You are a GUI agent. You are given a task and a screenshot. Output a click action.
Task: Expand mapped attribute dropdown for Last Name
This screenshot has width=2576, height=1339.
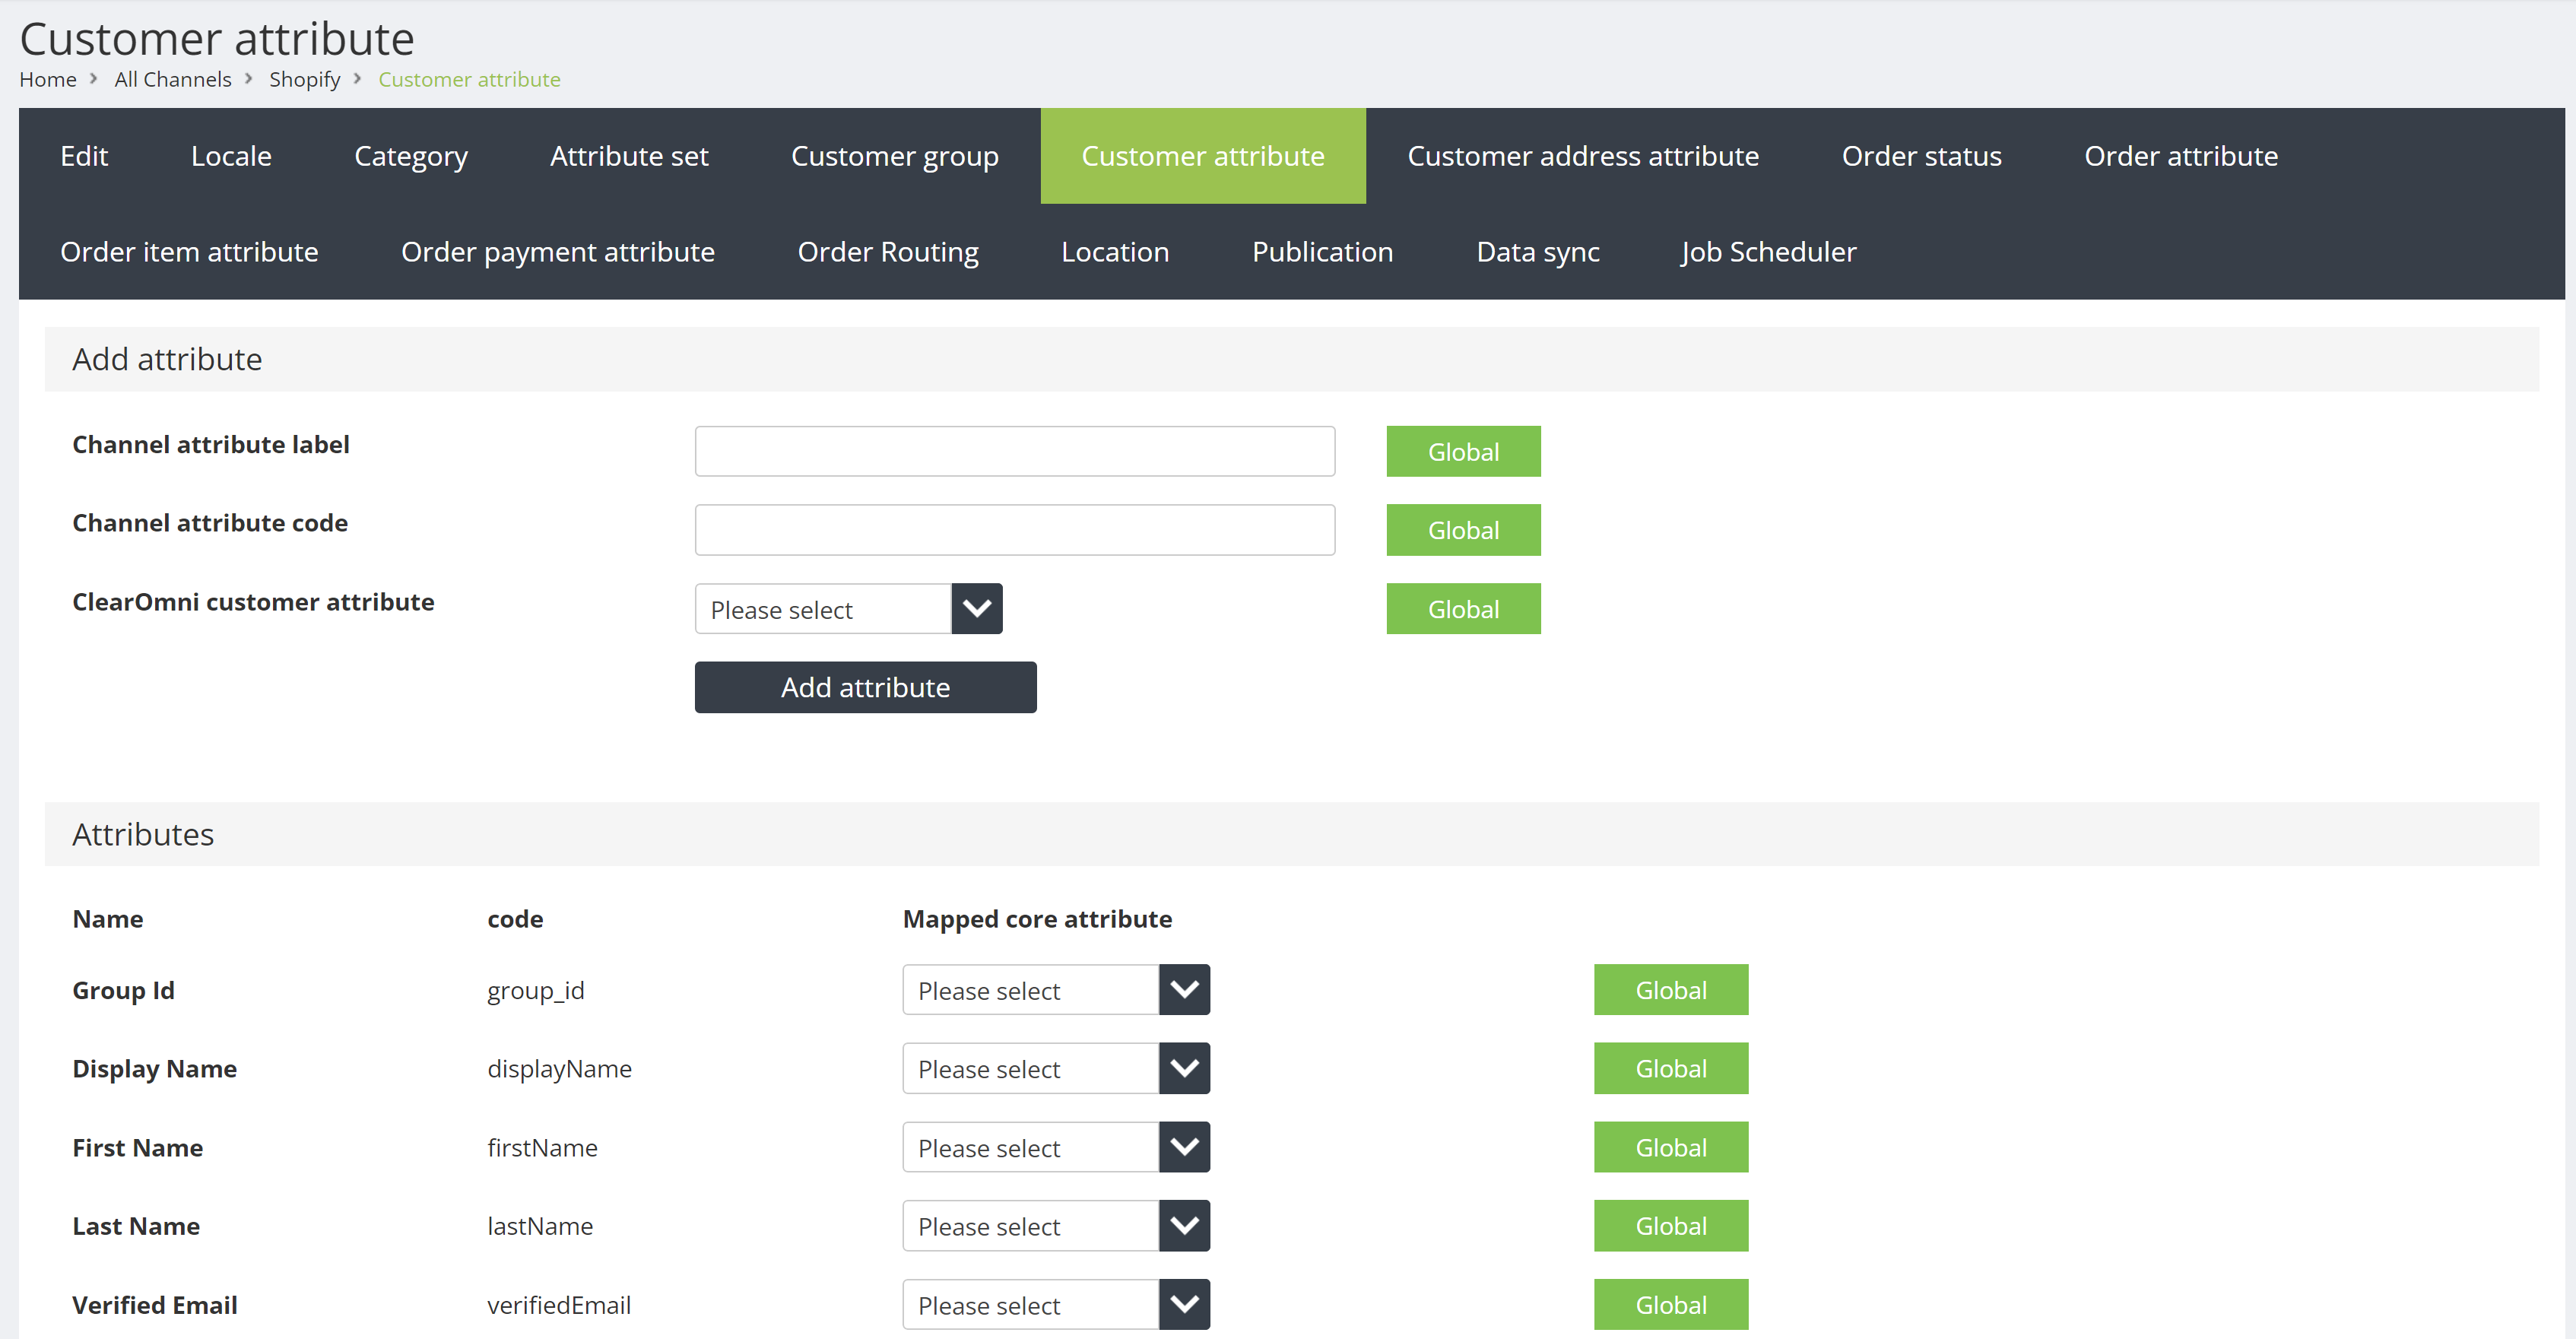point(1056,1226)
